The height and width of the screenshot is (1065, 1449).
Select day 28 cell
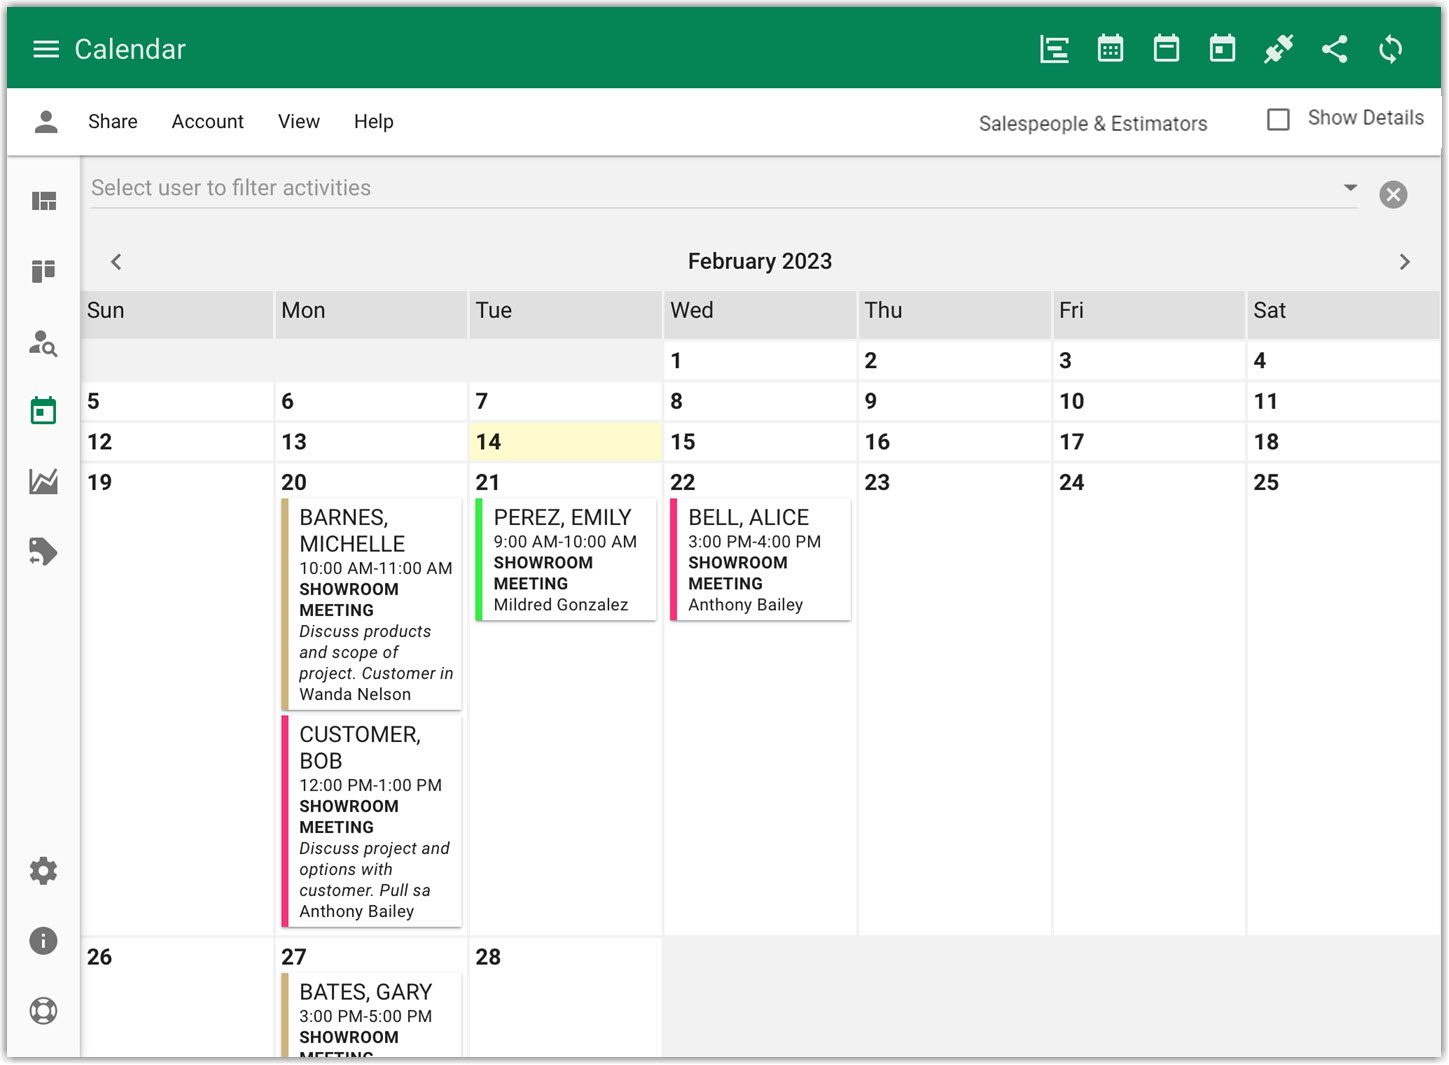(x=565, y=997)
